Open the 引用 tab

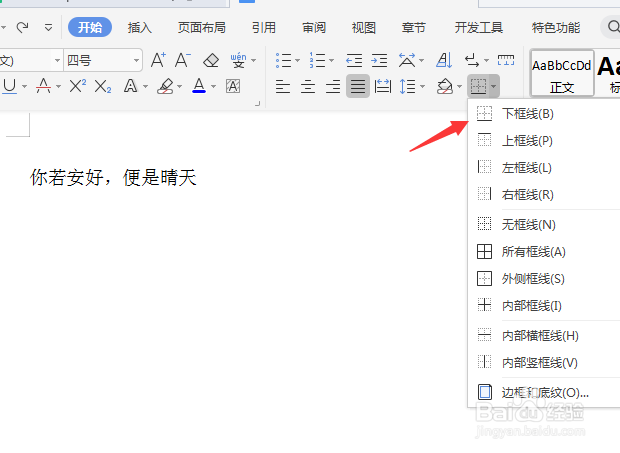264,28
